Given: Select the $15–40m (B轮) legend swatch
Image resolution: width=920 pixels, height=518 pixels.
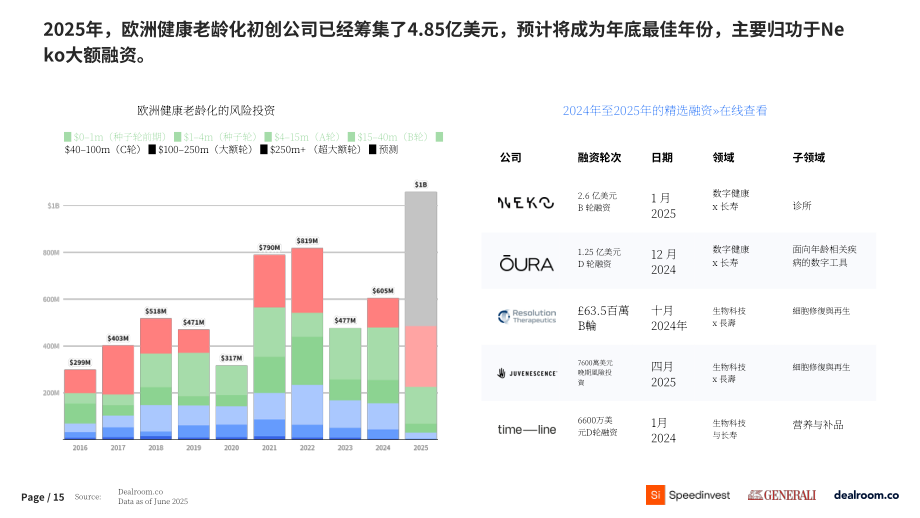Looking at the screenshot, I should (x=351, y=137).
